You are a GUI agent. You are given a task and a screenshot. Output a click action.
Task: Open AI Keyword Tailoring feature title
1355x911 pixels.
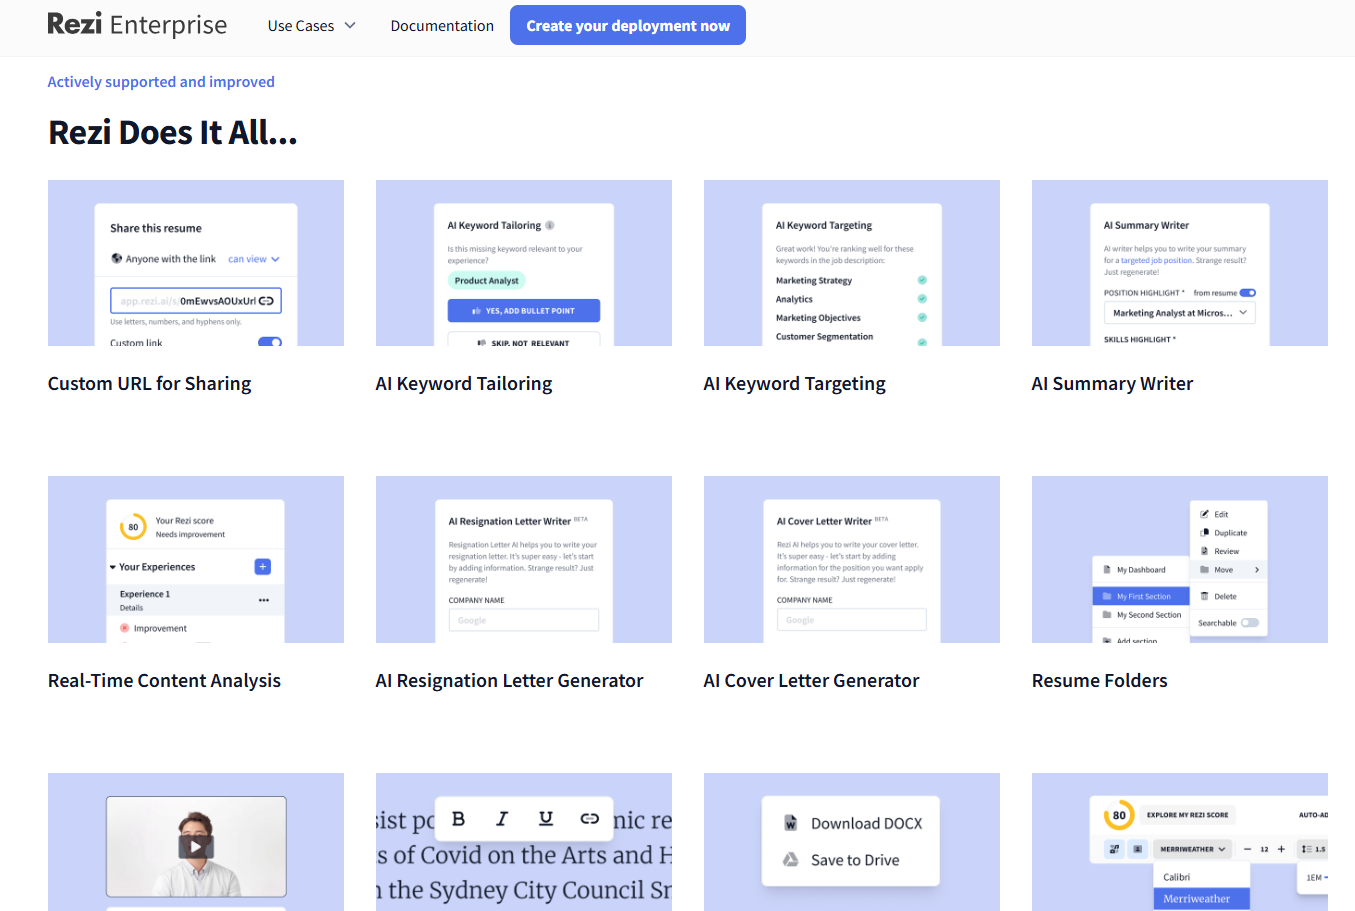[464, 384]
